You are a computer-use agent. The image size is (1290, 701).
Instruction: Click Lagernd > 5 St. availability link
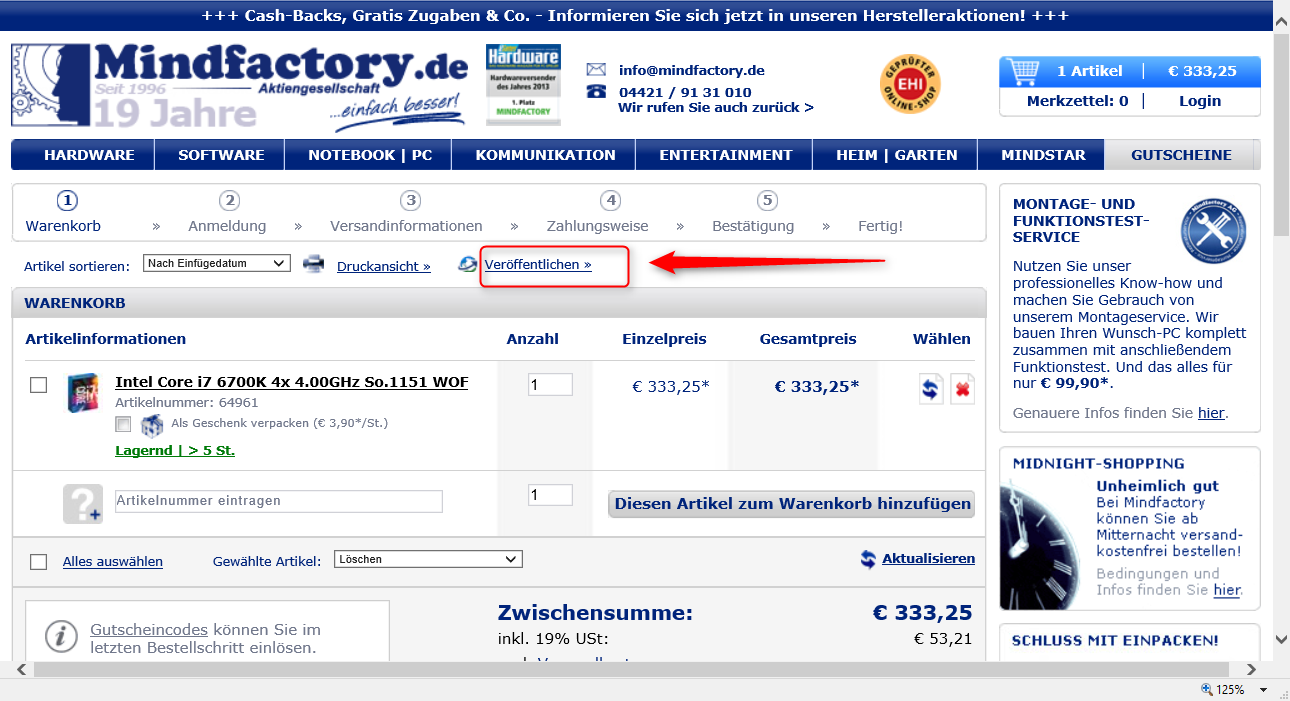click(x=175, y=450)
